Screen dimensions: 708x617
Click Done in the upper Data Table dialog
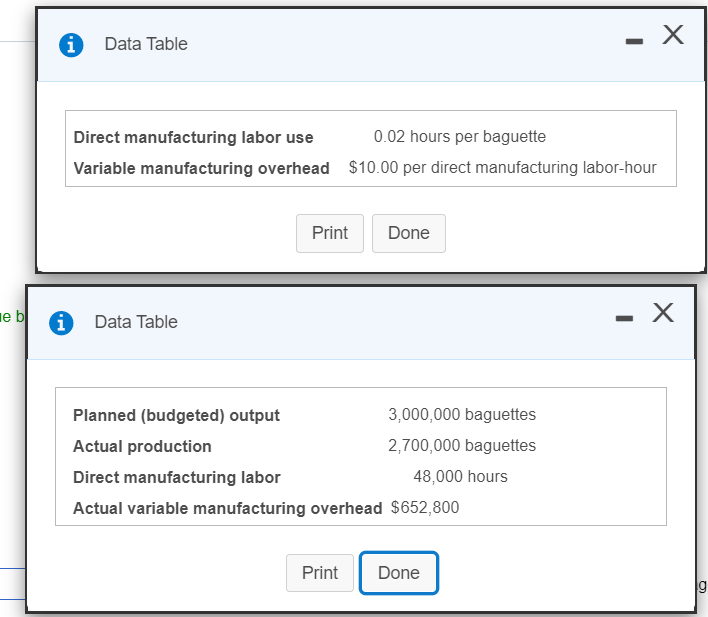pyautogui.click(x=409, y=234)
